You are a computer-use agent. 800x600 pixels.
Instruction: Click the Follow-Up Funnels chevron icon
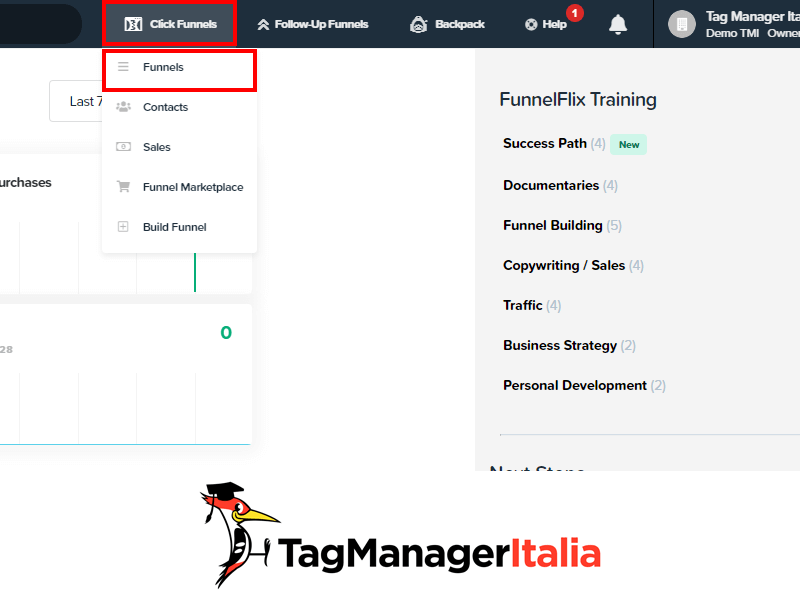[x=263, y=24]
